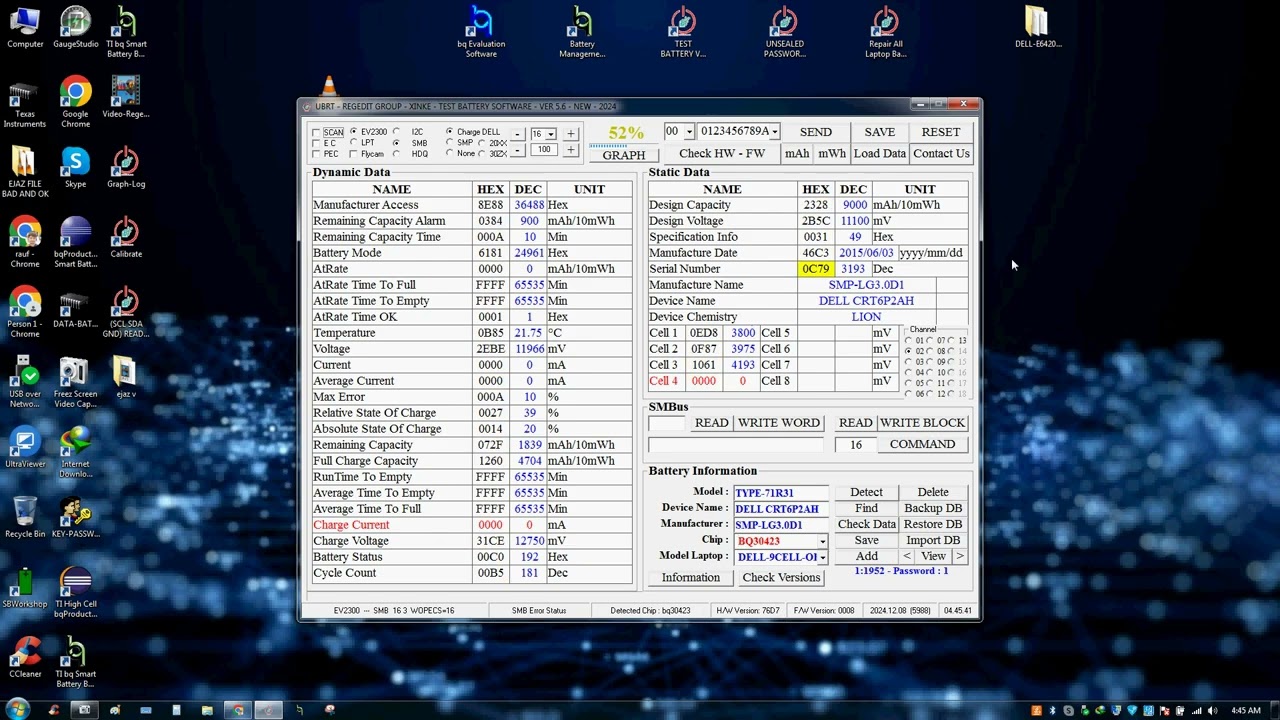Open bq Evaluation Software icon

coord(481,32)
